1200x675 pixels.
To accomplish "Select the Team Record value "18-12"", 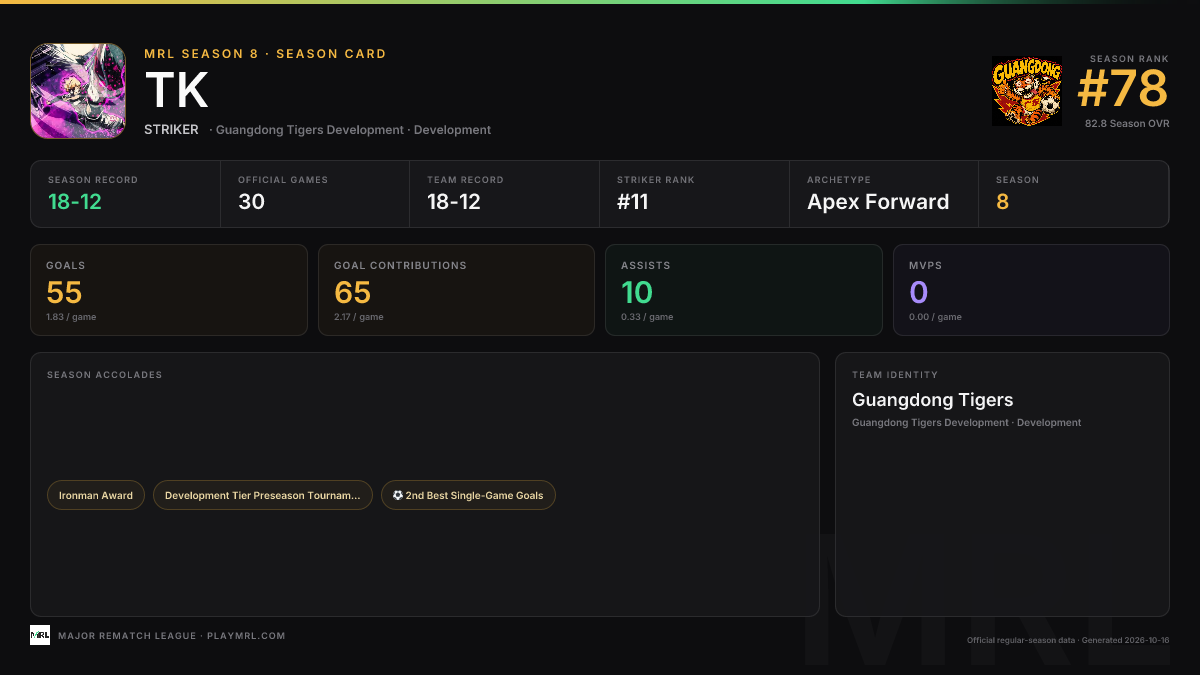I will tap(454, 201).
